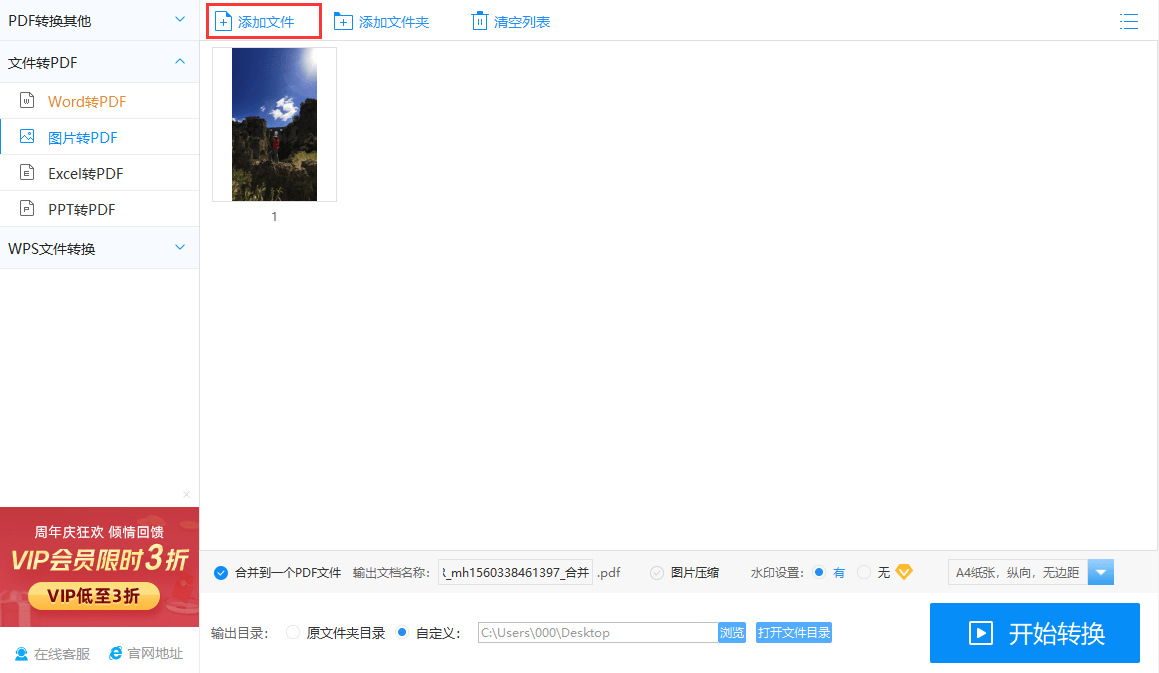1159x673 pixels.
Task: Choose custom output directory radio
Action: point(402,632)
